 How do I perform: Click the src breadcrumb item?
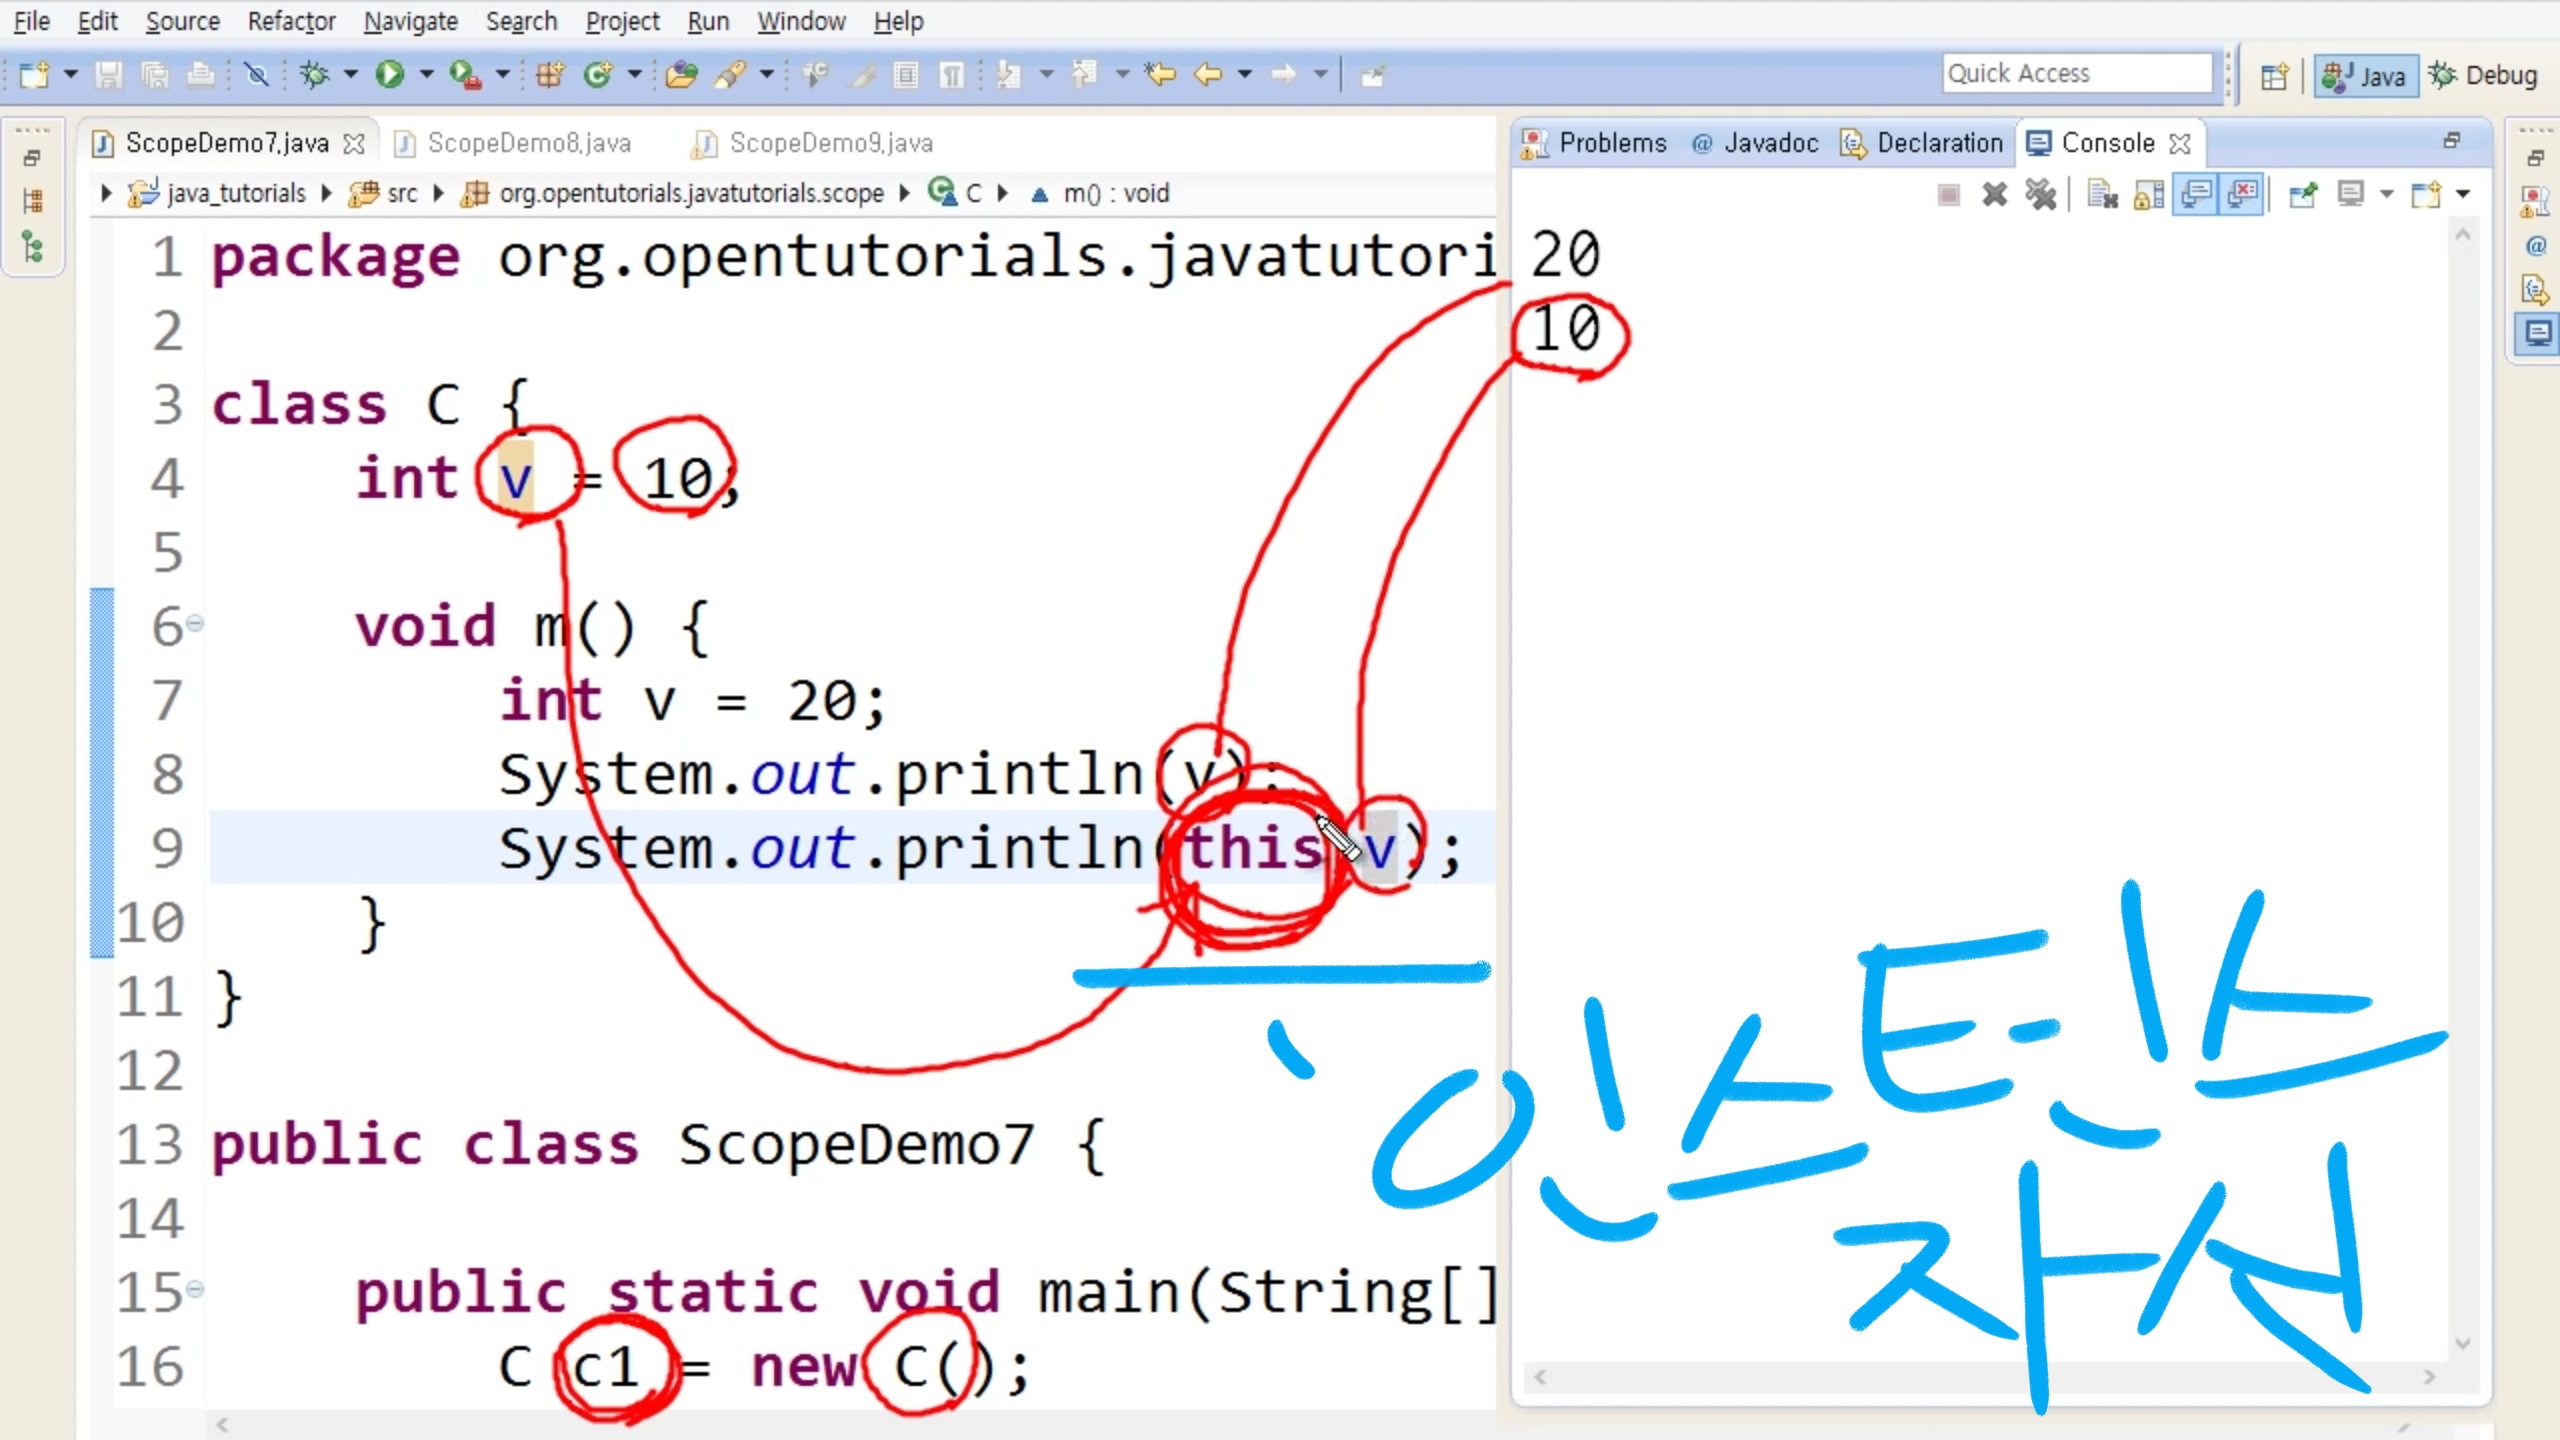pos(402,193)
